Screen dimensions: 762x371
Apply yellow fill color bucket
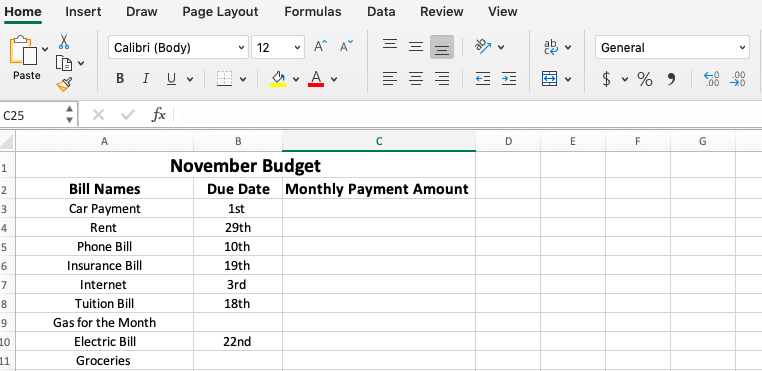point(278,79)
